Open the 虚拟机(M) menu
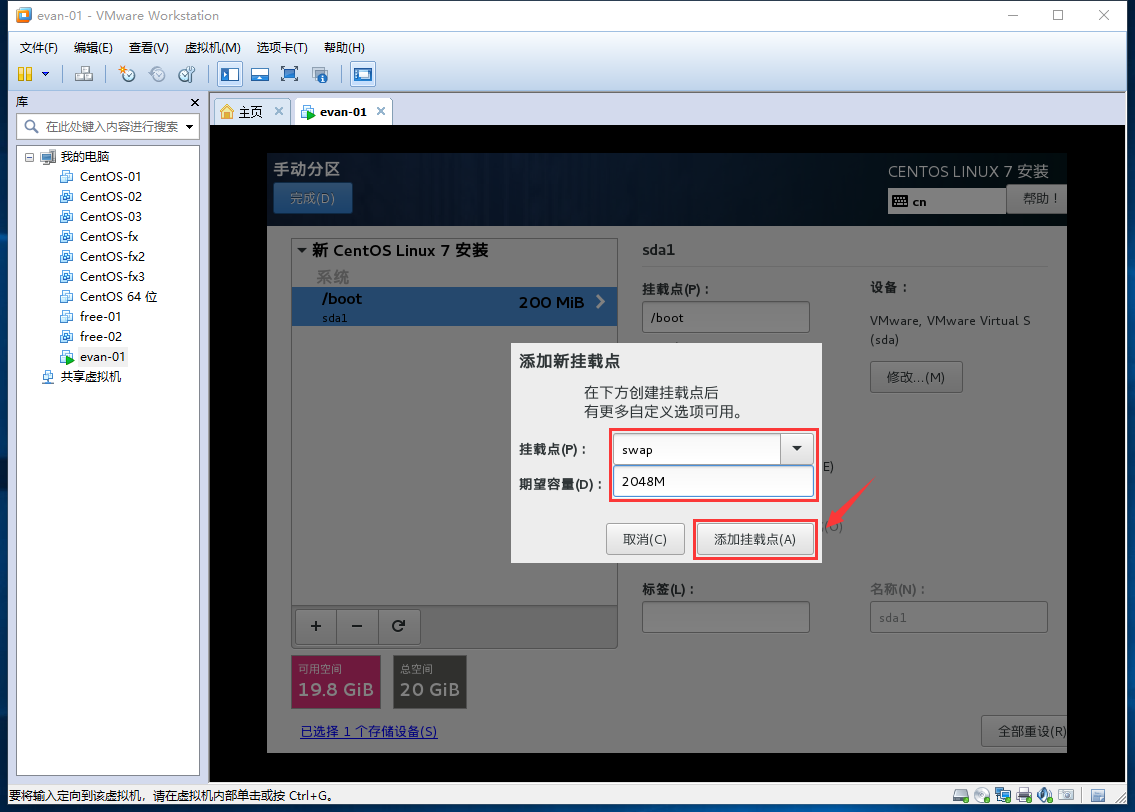The width and height of the screenshot is (1135, 812). pyautogui.click(x=212, y=48)
